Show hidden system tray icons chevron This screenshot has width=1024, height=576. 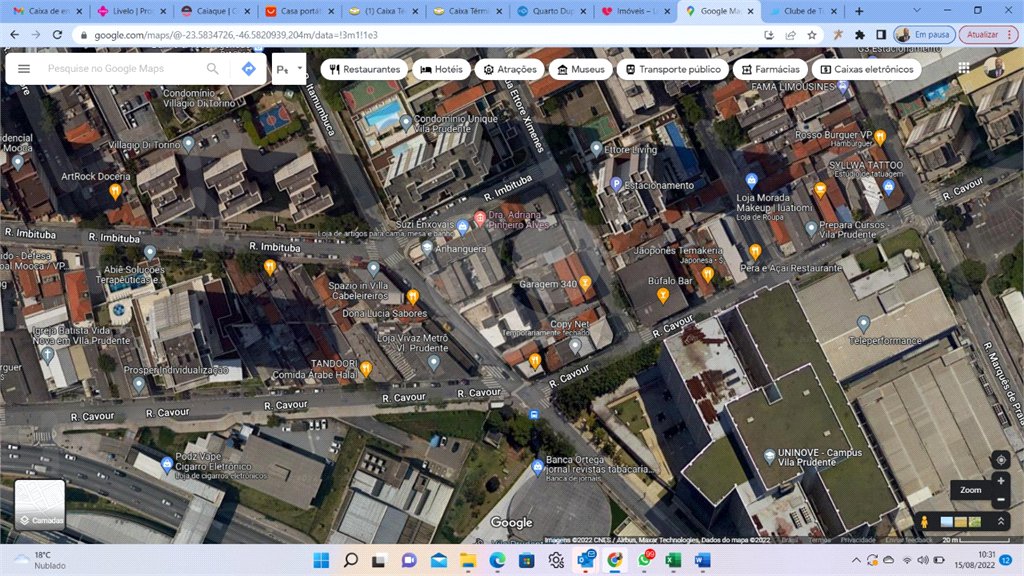[x=856, y=560]
